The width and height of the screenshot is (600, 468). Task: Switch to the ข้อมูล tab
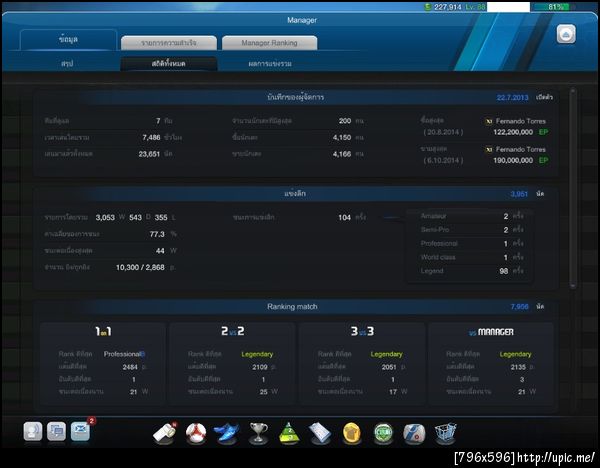(x=68, y=39)
